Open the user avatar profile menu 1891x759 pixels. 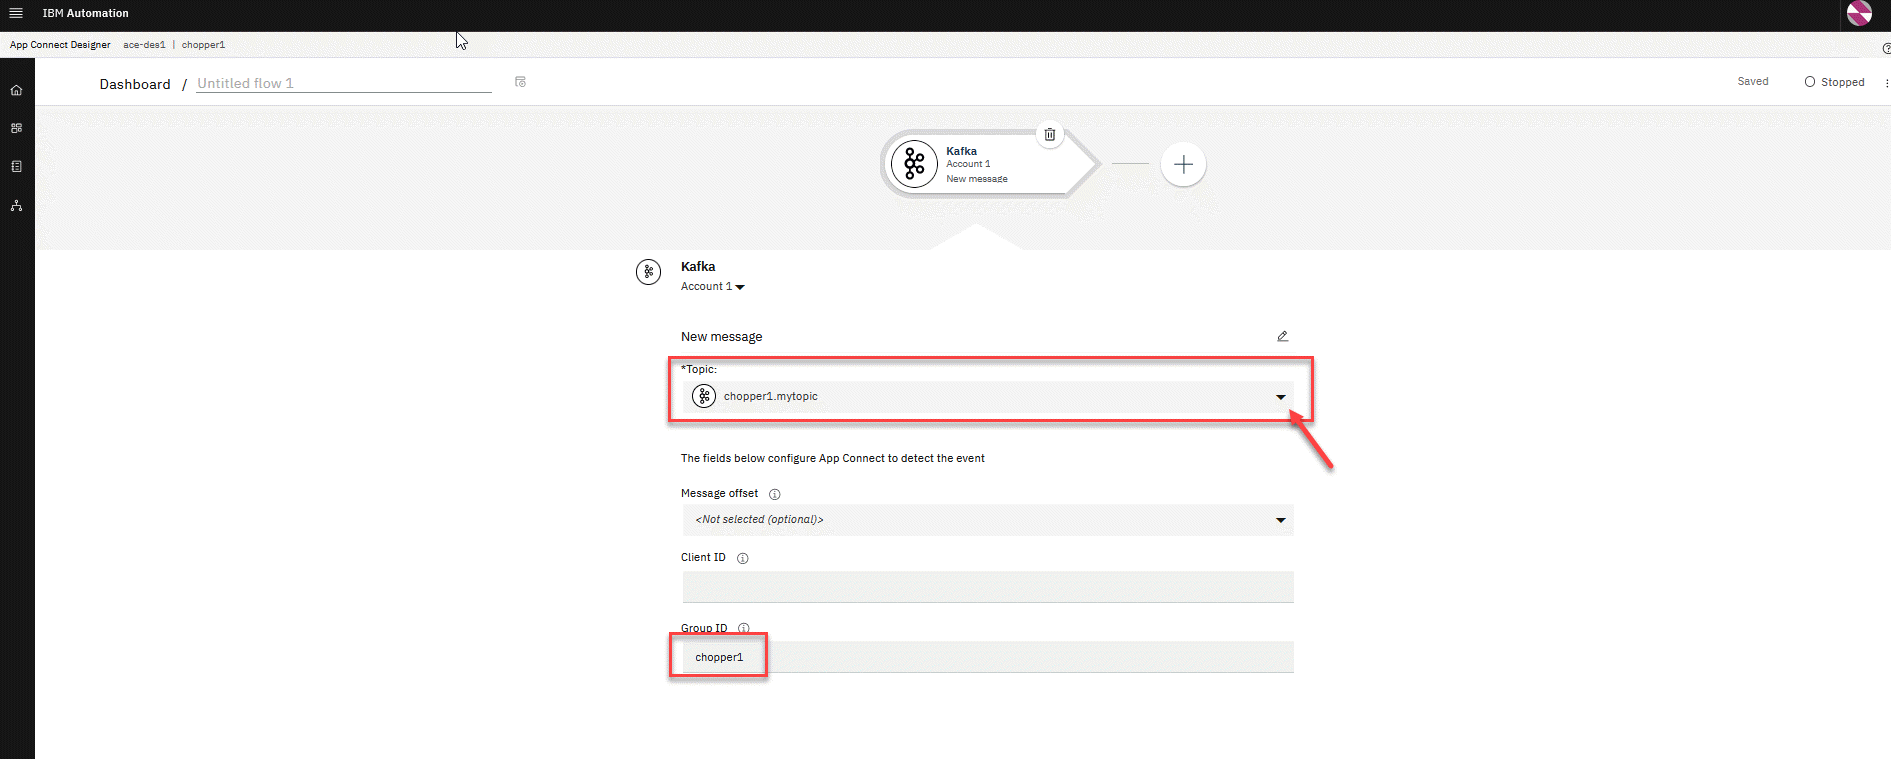(1859, 13)
